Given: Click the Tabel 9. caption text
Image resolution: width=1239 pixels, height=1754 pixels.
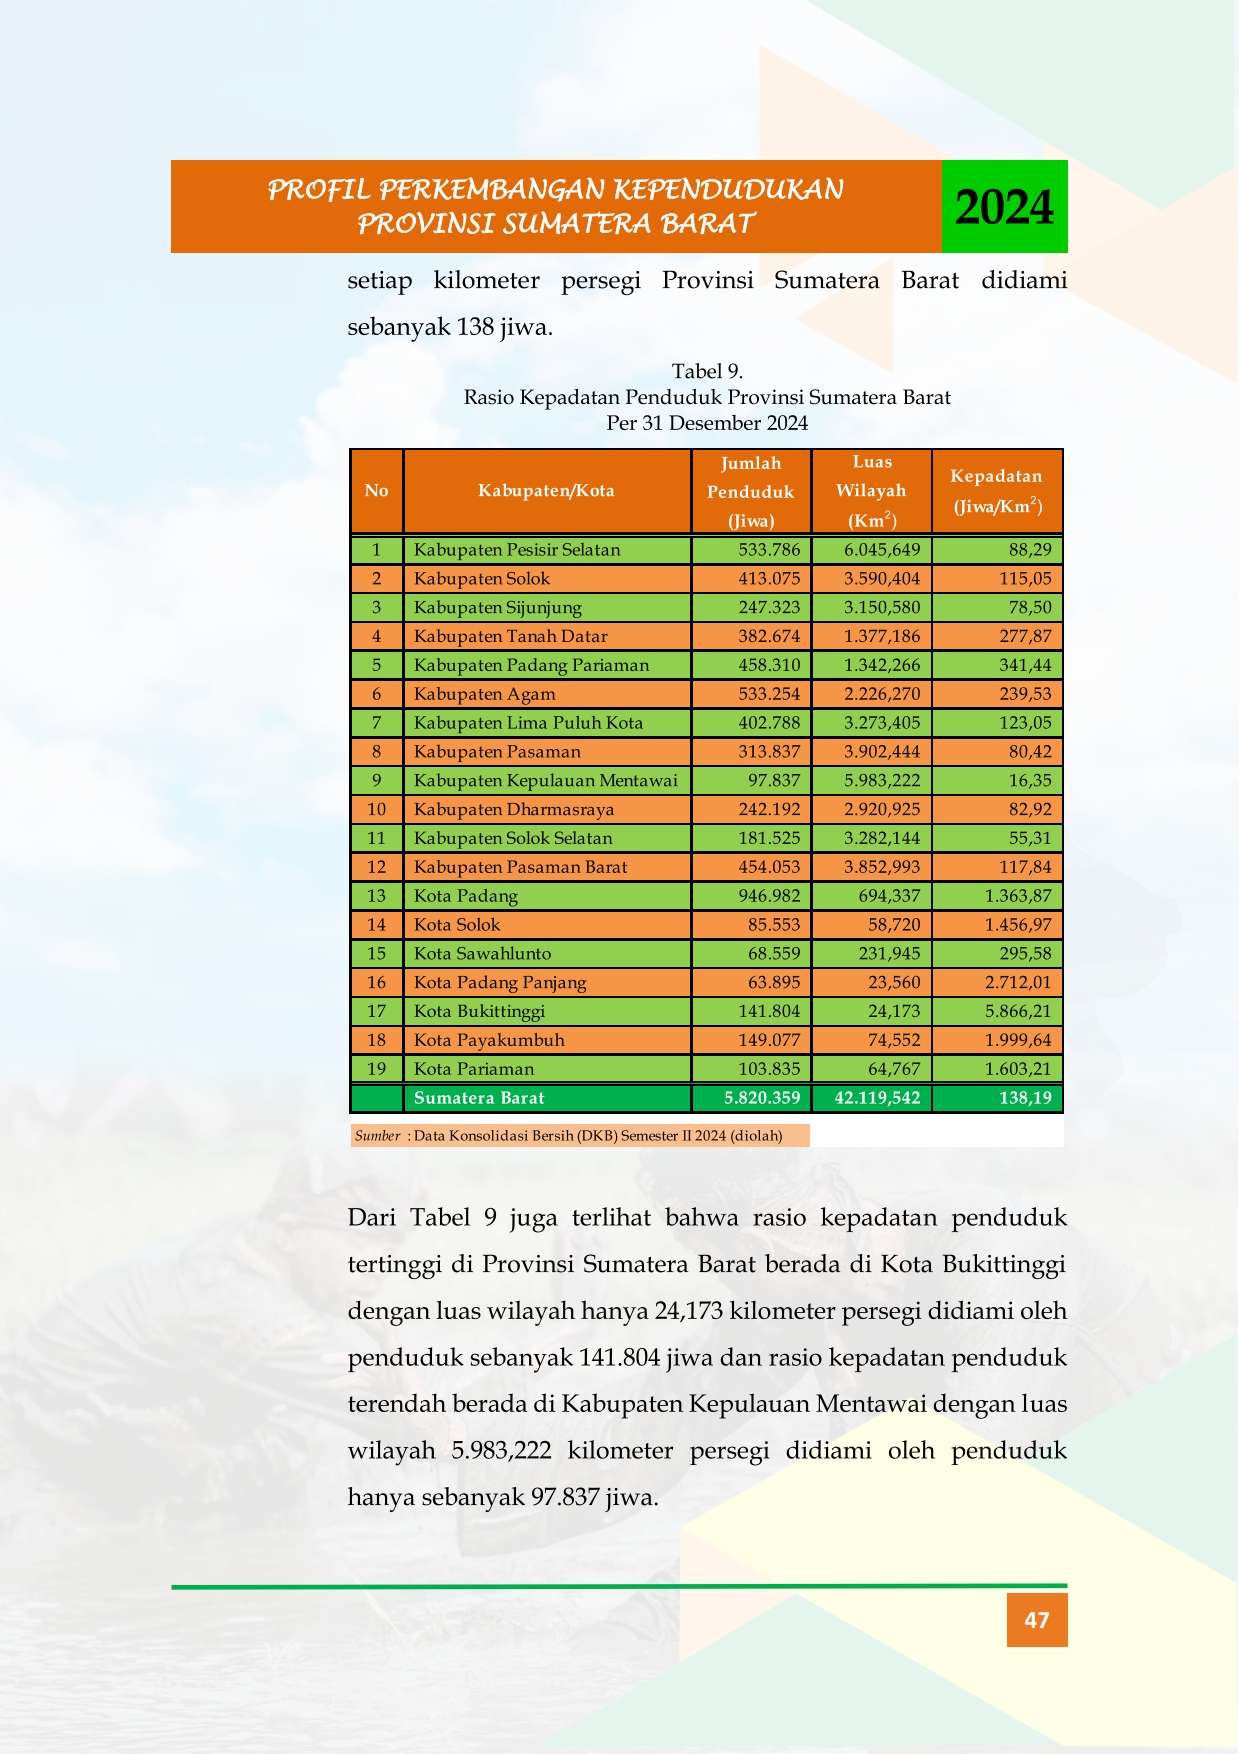Looking at the screenshot, I should 707,372.
